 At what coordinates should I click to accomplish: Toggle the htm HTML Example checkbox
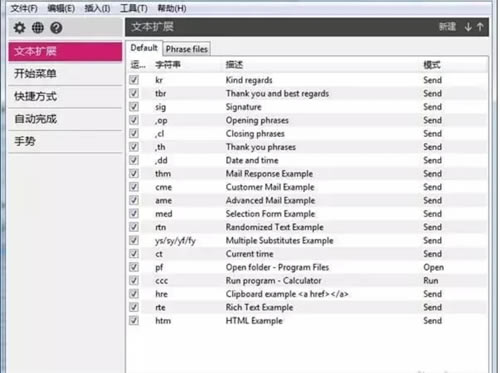pos(134,321)
